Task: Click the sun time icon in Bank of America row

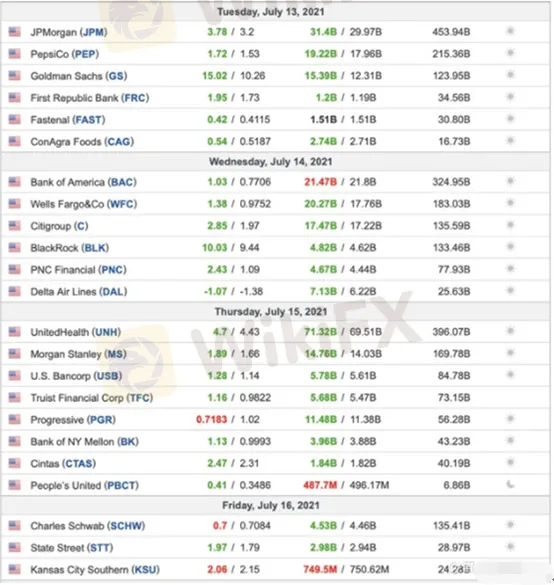Action: pyautogui.click(x=510, y=181)
